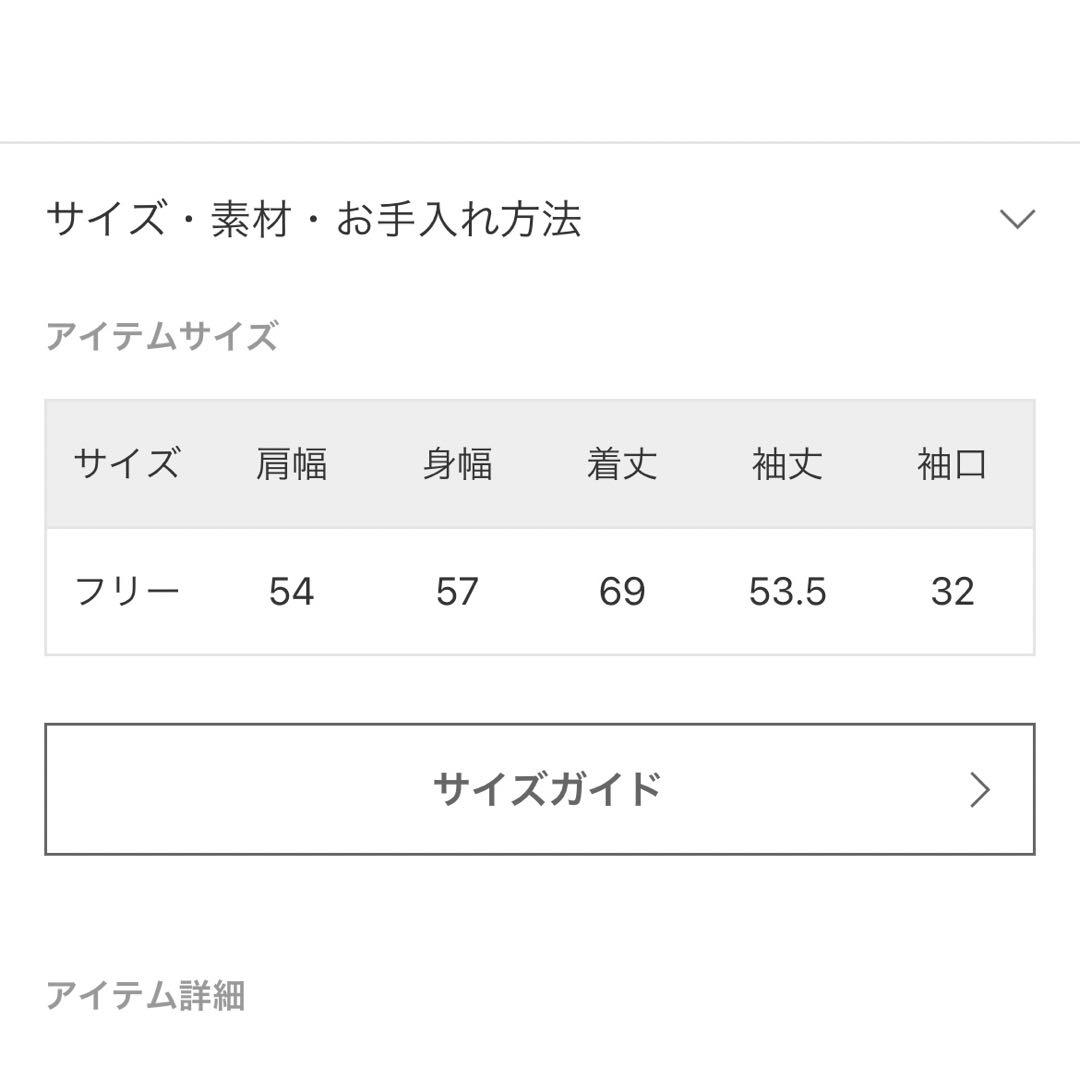This screenshot has width=1080, height=1080.
Task: Click the gray size table header row
Action: 540,464
